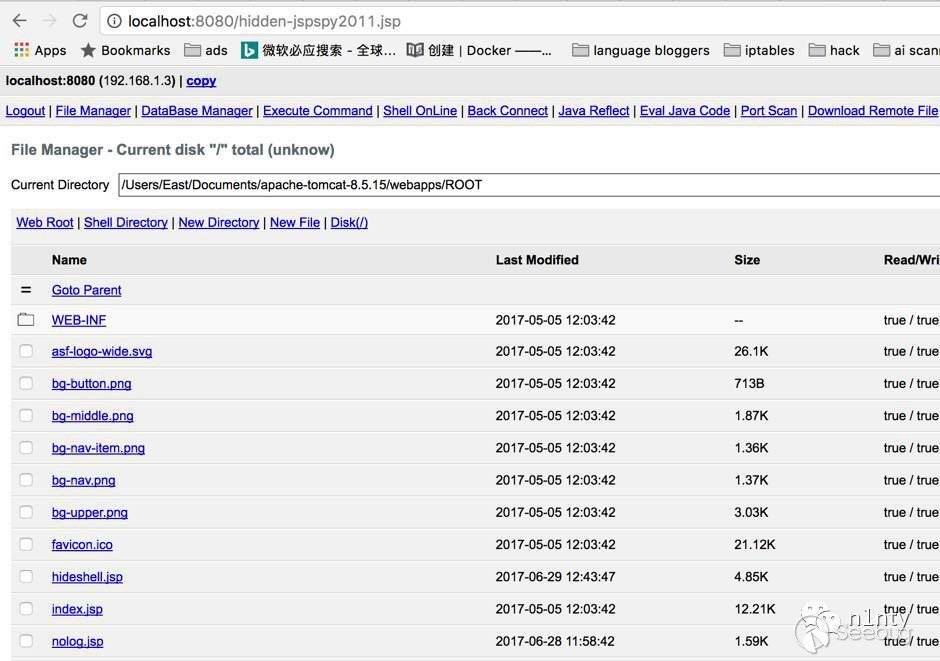Click the New Directory link
The height and width of the screenshot is (661, 940).
click(x=218, y=223)
